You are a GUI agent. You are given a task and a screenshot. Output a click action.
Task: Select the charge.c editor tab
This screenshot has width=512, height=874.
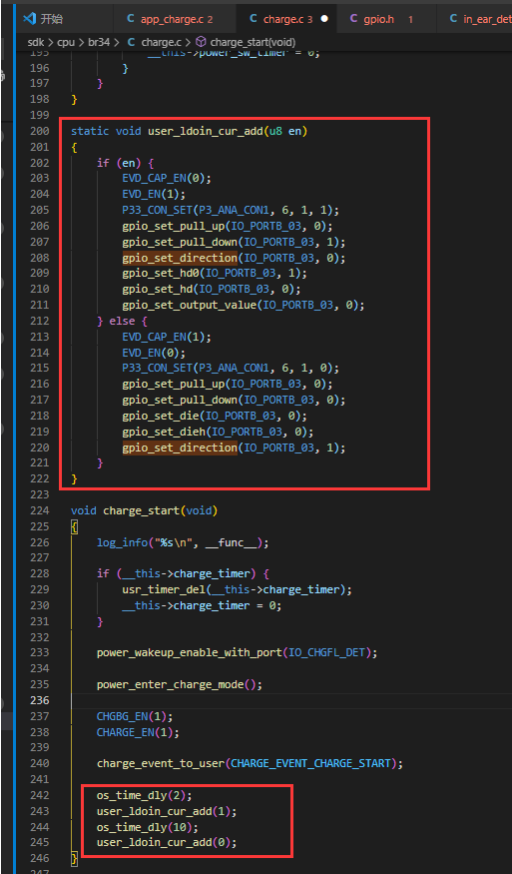coord(287,19)
